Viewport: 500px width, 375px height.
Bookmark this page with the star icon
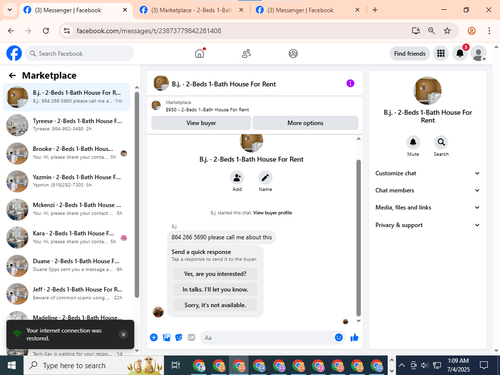pos(447,31)
